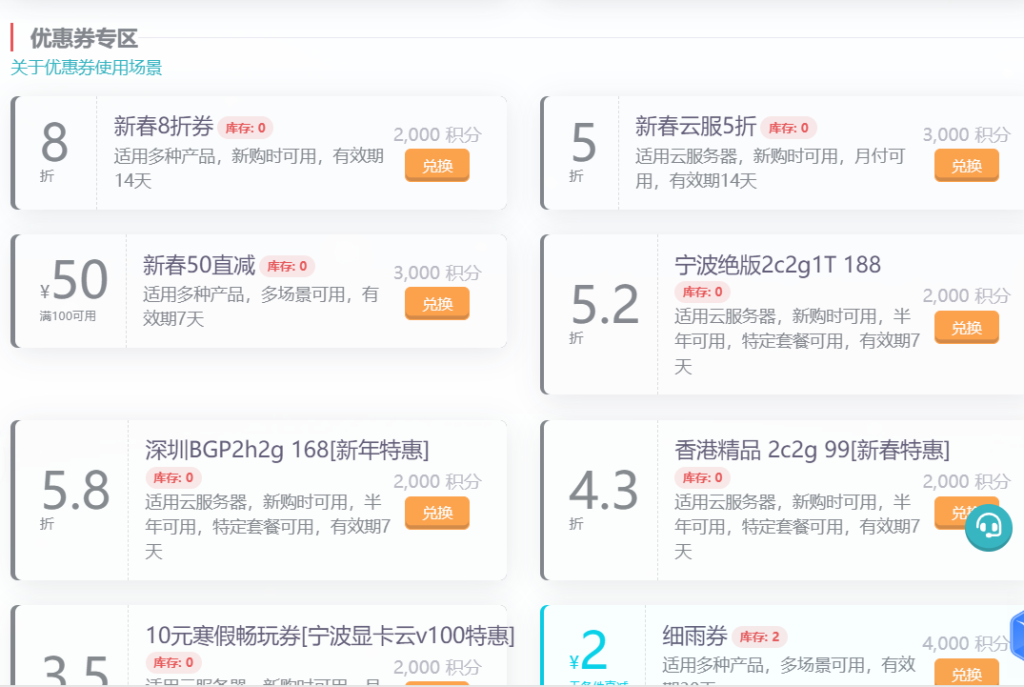Select the 宁波绝版2c2g1T 188 title
The image size is (1024, 687).
[777, 265]
